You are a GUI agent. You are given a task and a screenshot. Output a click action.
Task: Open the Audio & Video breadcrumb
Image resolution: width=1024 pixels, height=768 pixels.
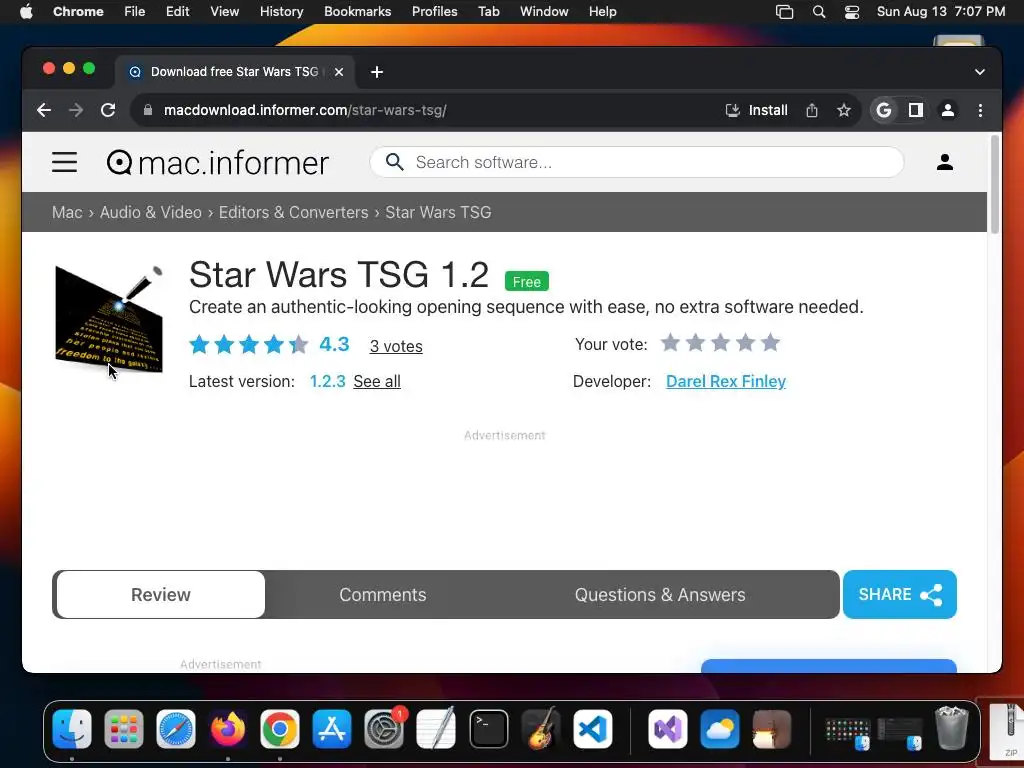[151, 212]
